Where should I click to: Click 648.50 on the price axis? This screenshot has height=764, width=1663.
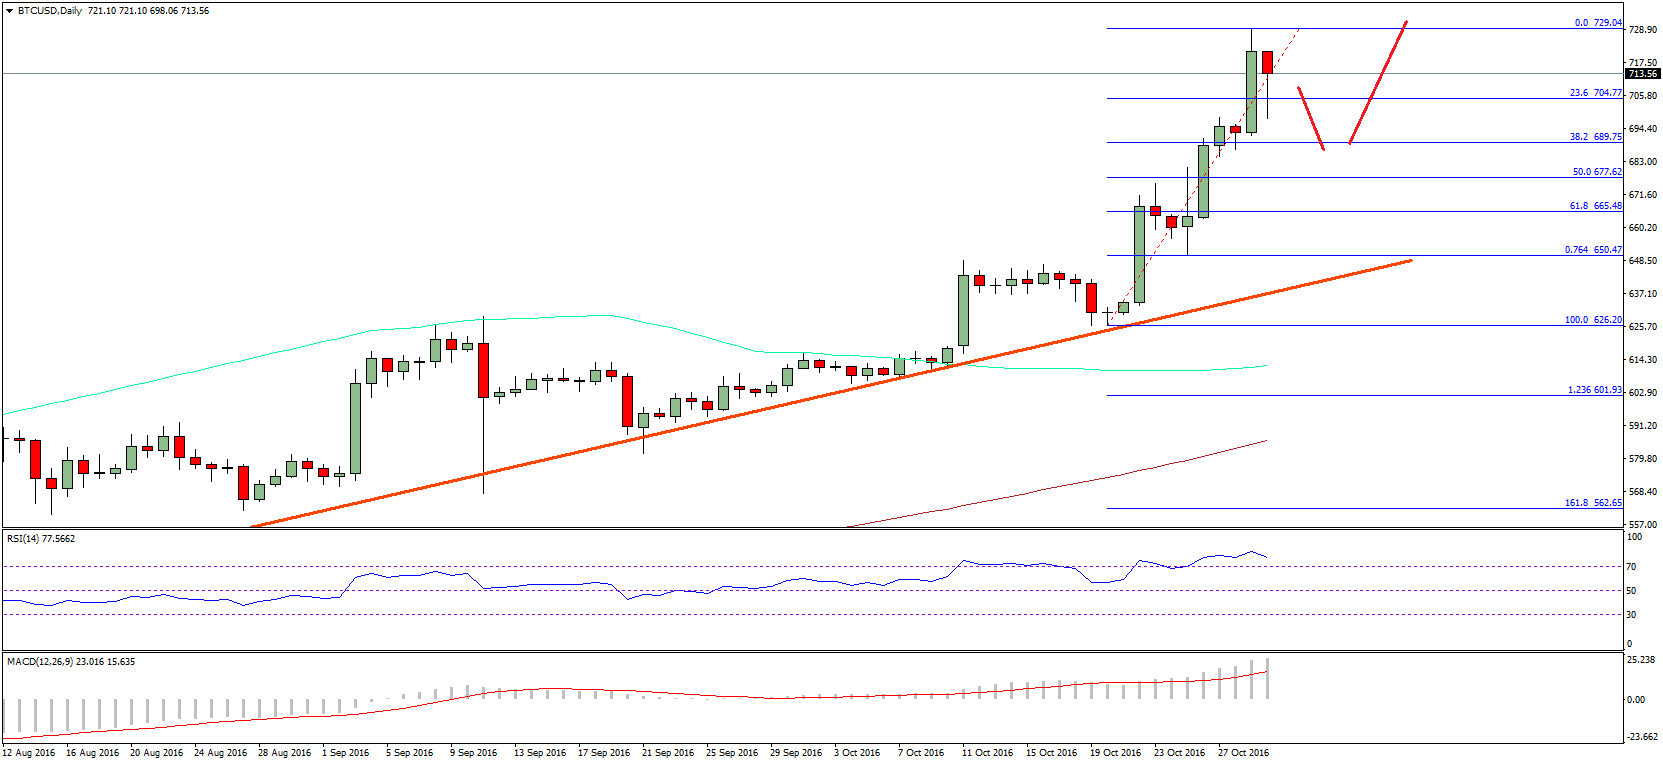click(1643, 261)
